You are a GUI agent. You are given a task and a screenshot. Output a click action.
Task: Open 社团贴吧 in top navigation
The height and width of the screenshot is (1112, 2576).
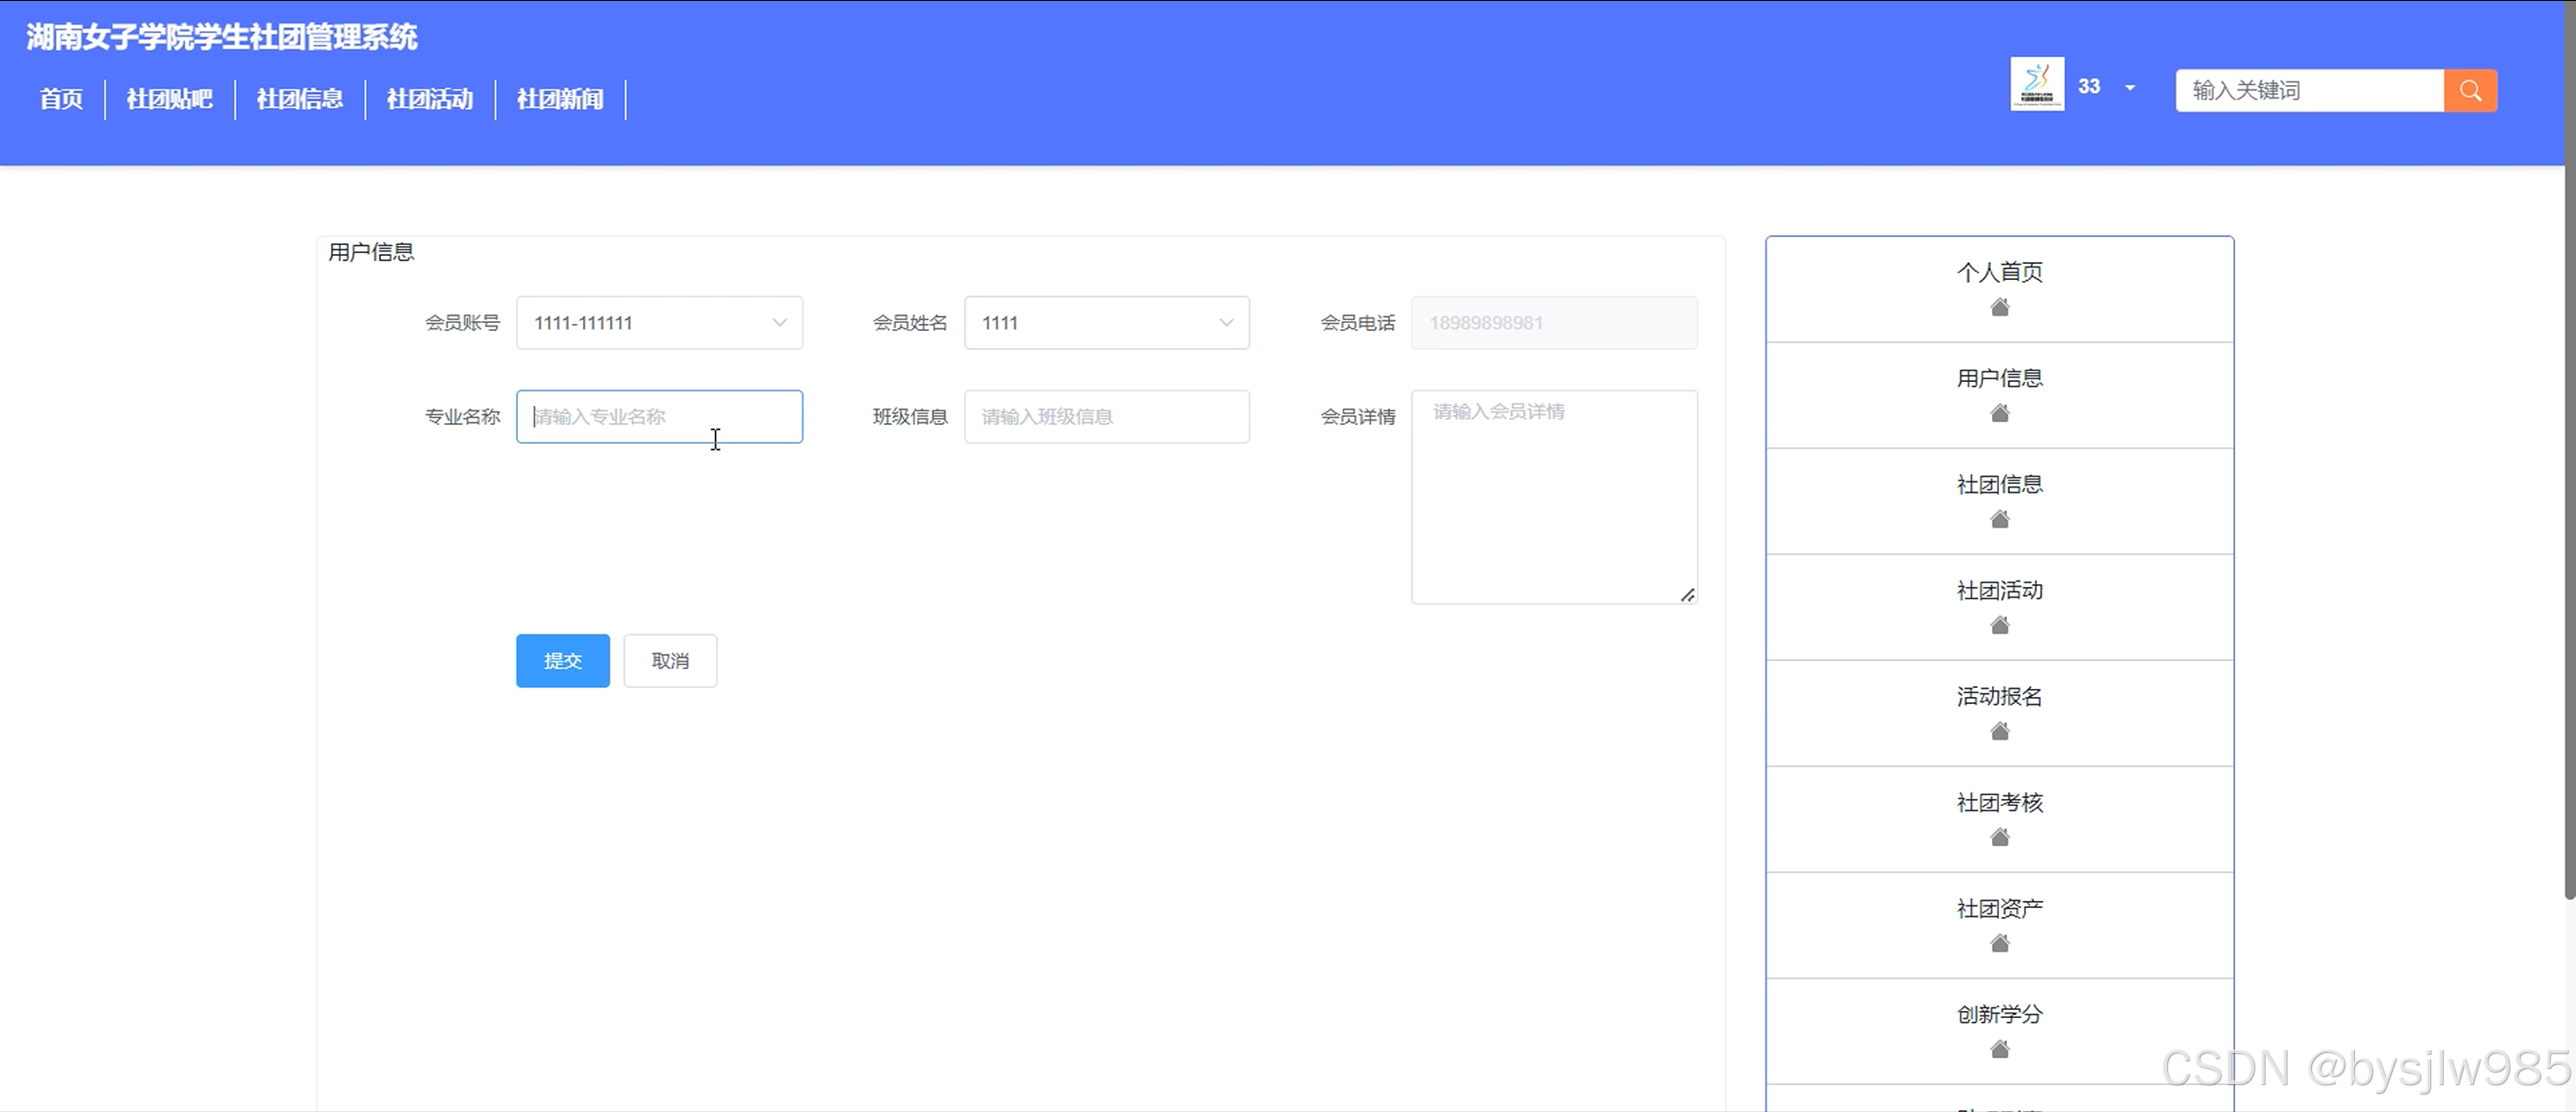[x=170, y=99]
